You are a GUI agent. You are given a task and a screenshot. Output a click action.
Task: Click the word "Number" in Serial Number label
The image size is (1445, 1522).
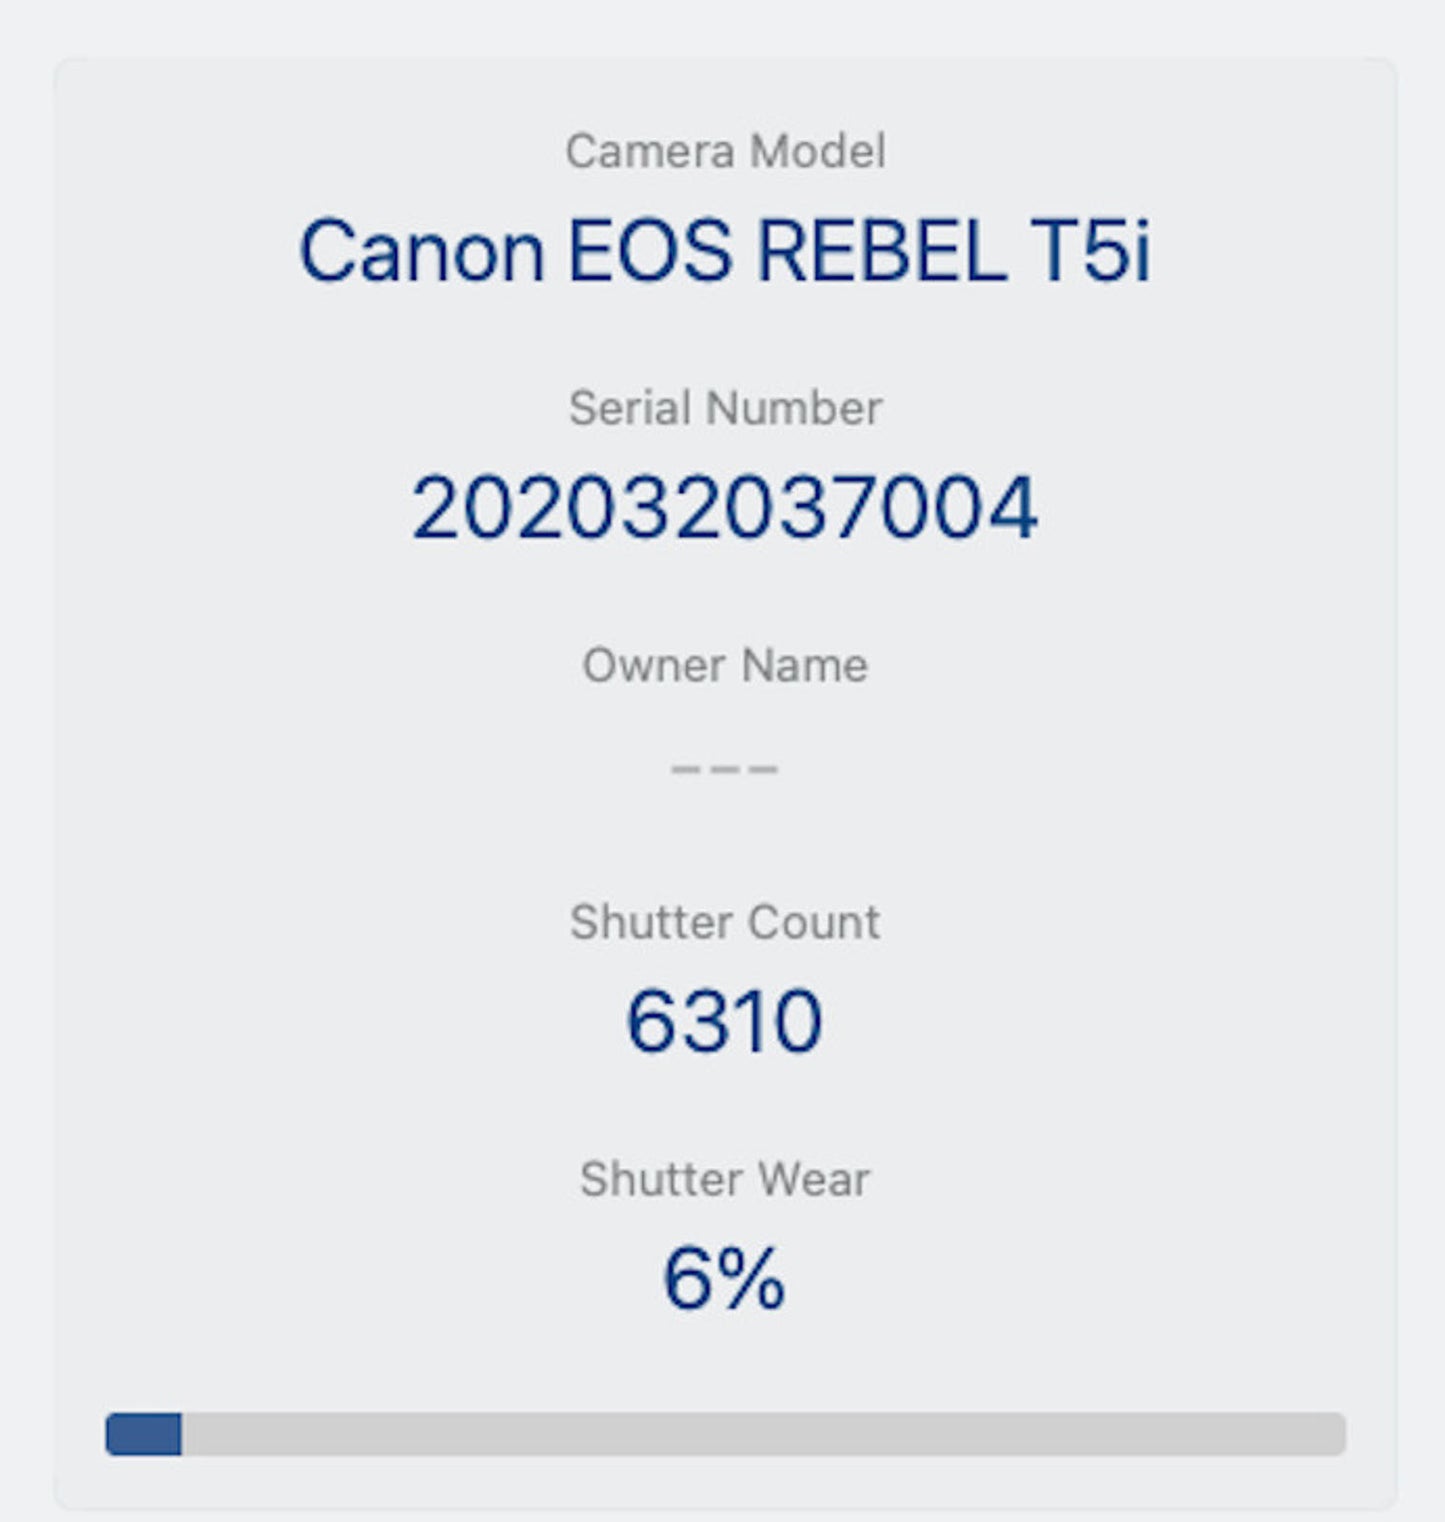click(794, 408)
